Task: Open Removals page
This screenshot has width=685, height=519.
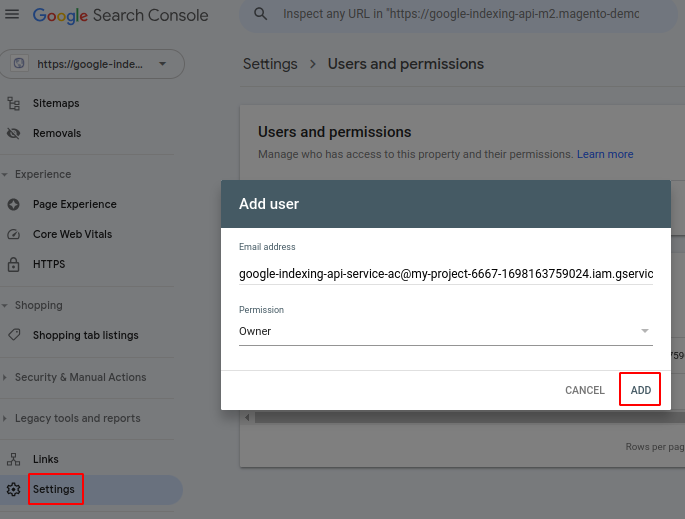Action: (x=57, y=133)
